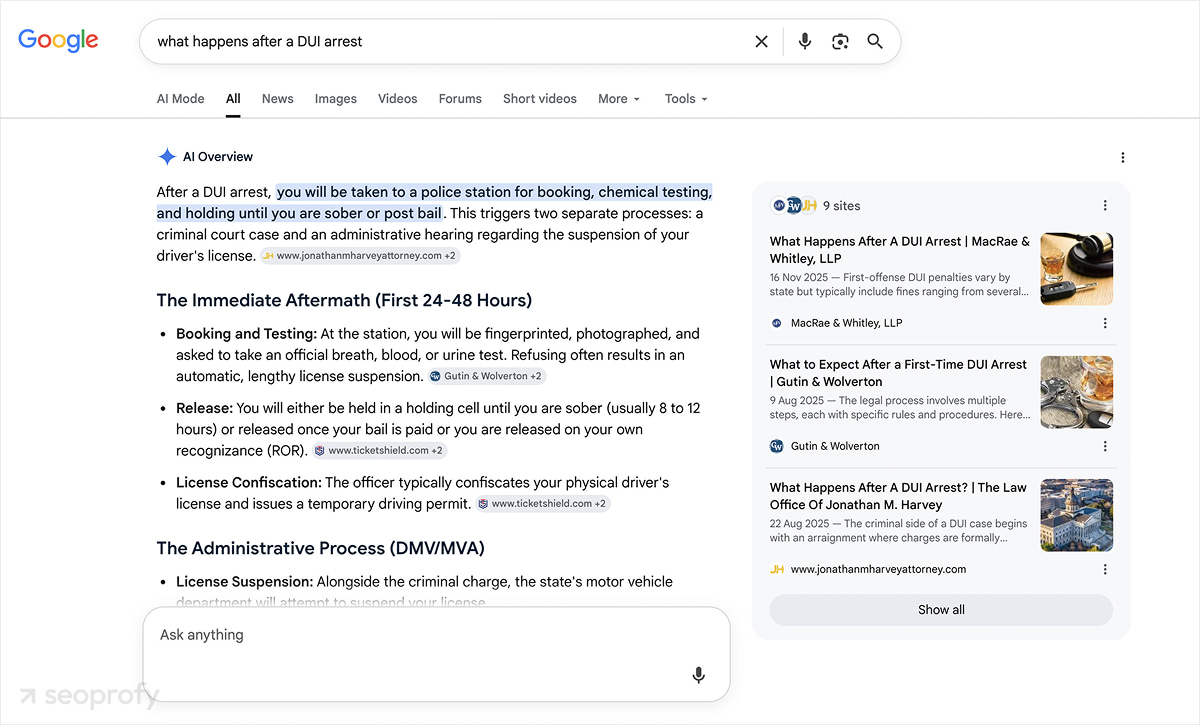Switch to the Videos tab

click(398, 99)
